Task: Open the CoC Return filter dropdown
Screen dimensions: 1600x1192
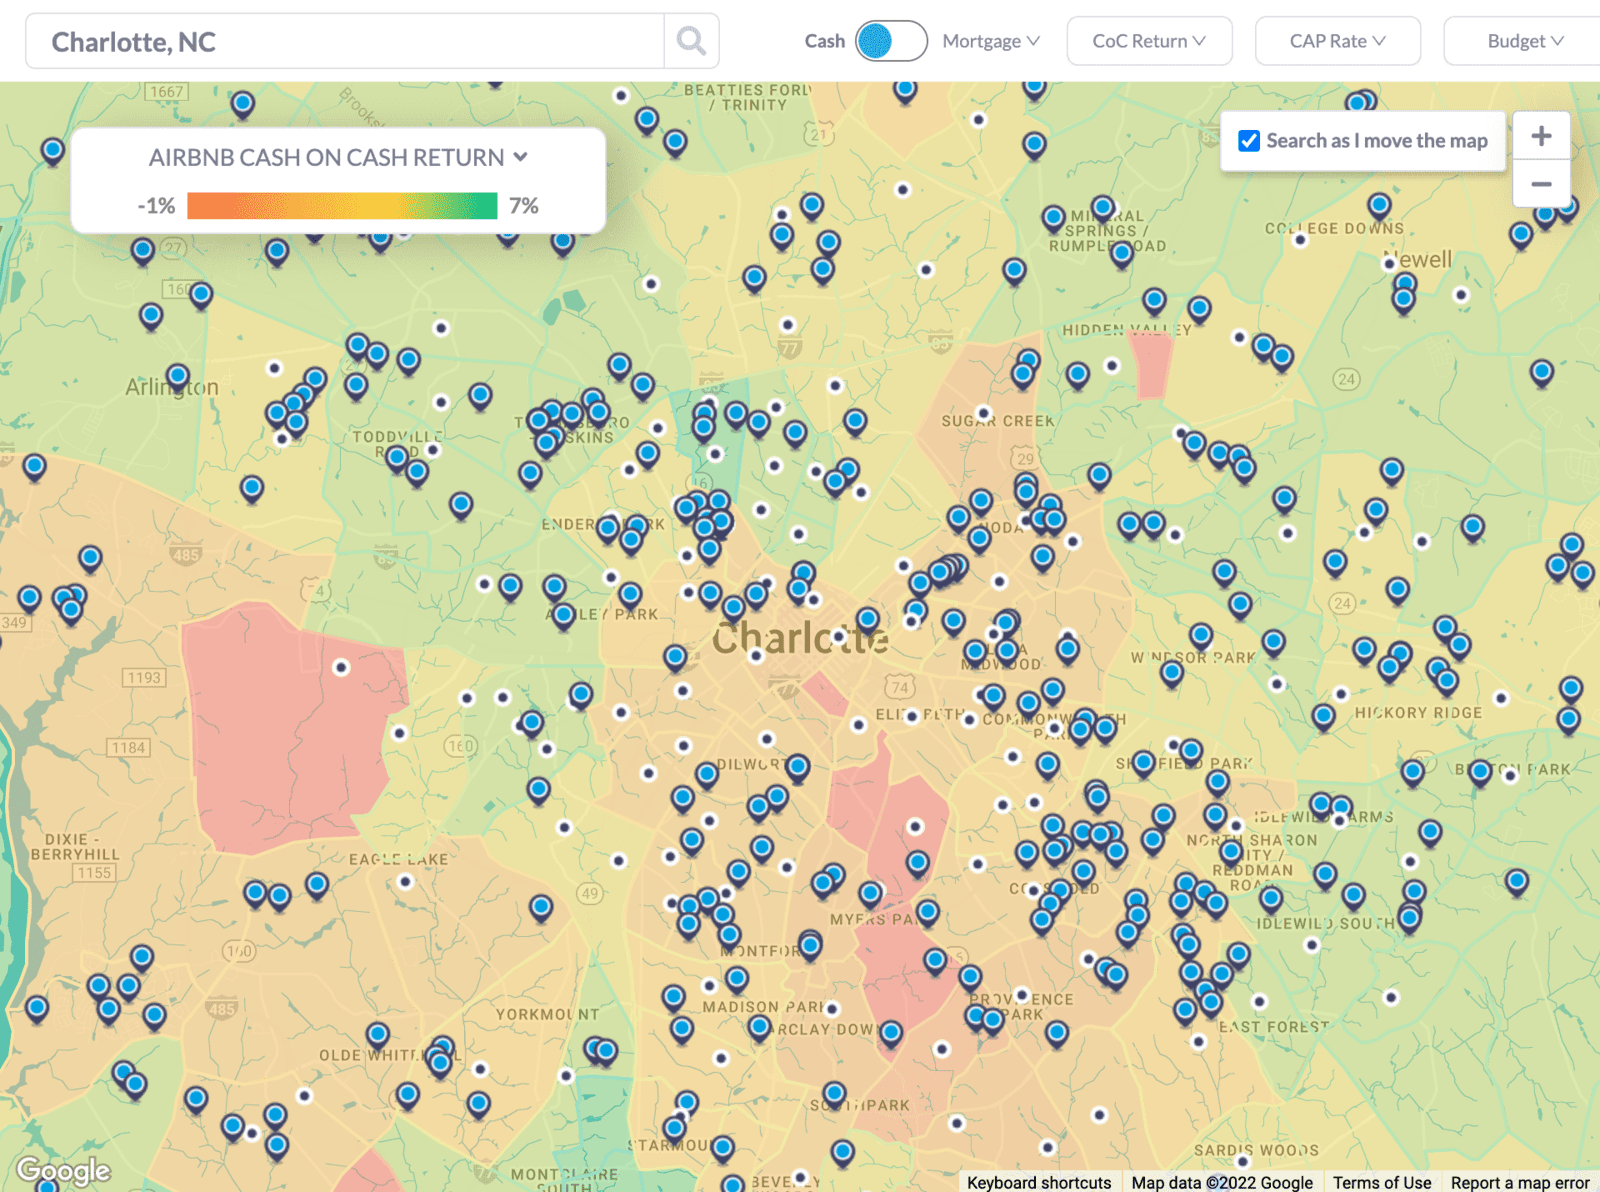Action: point(1149,41)
